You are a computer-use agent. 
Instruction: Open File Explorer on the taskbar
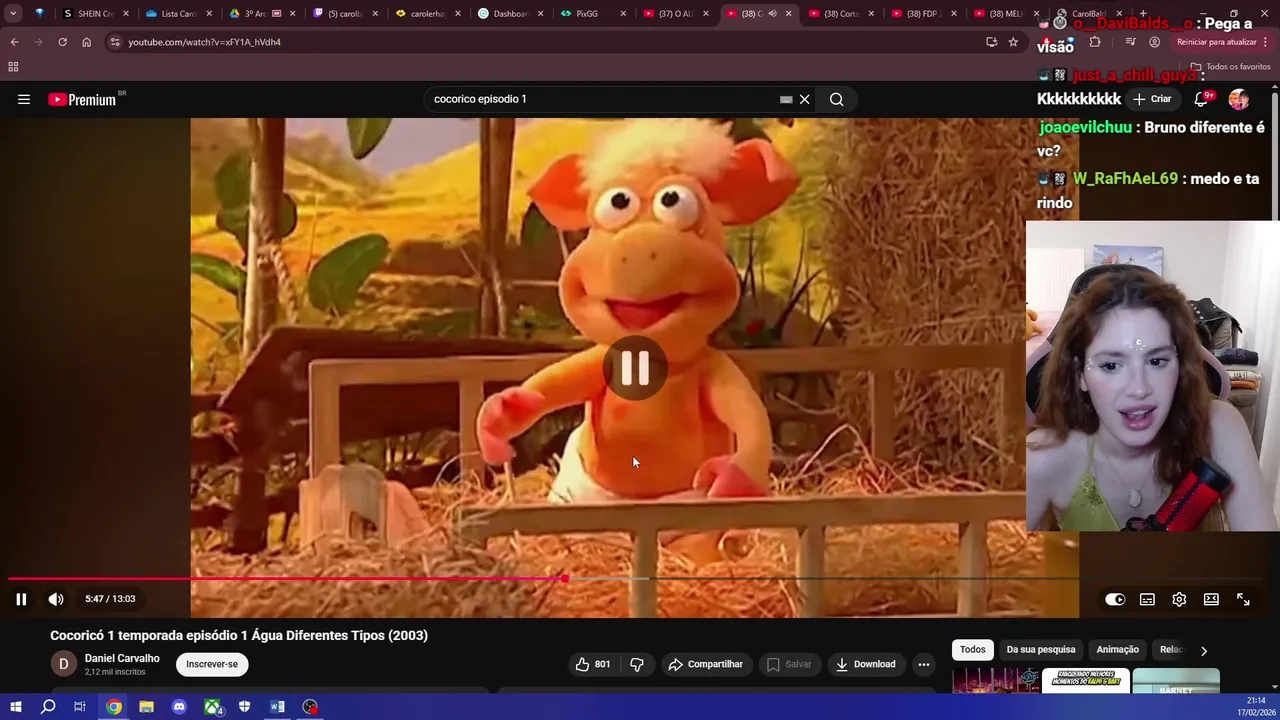tap(146, 707)
